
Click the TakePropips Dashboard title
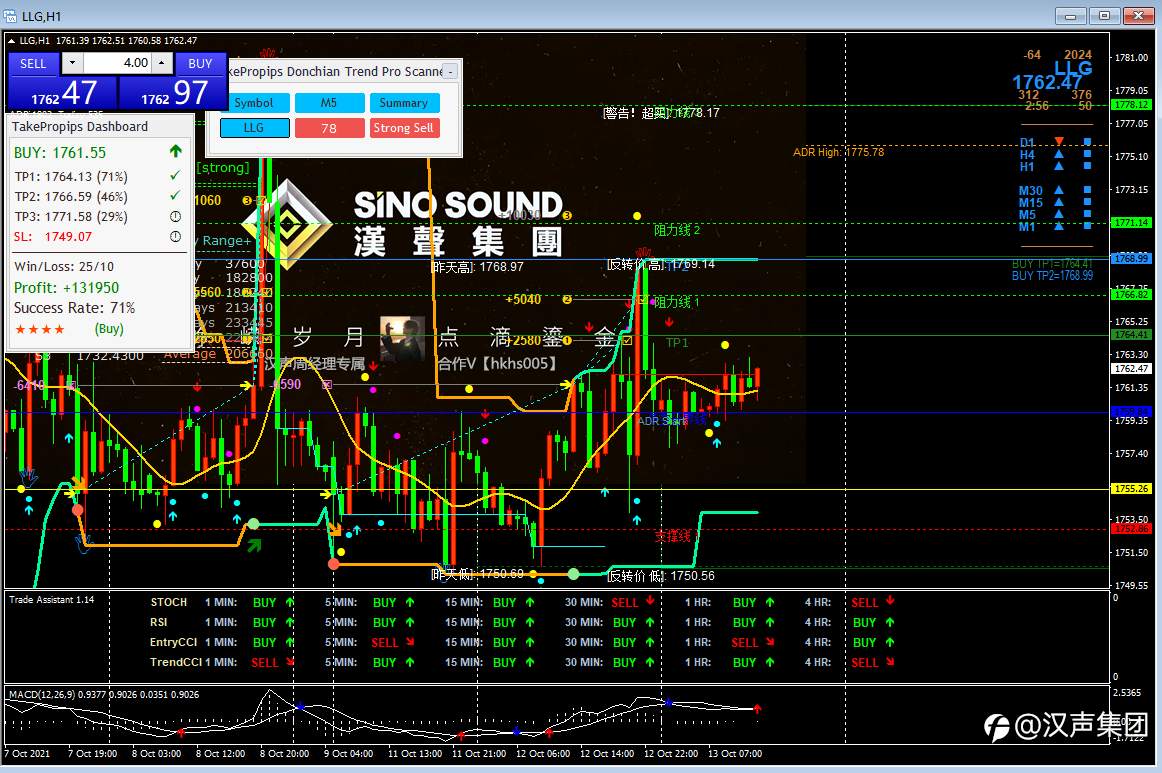tap(80, 126)
